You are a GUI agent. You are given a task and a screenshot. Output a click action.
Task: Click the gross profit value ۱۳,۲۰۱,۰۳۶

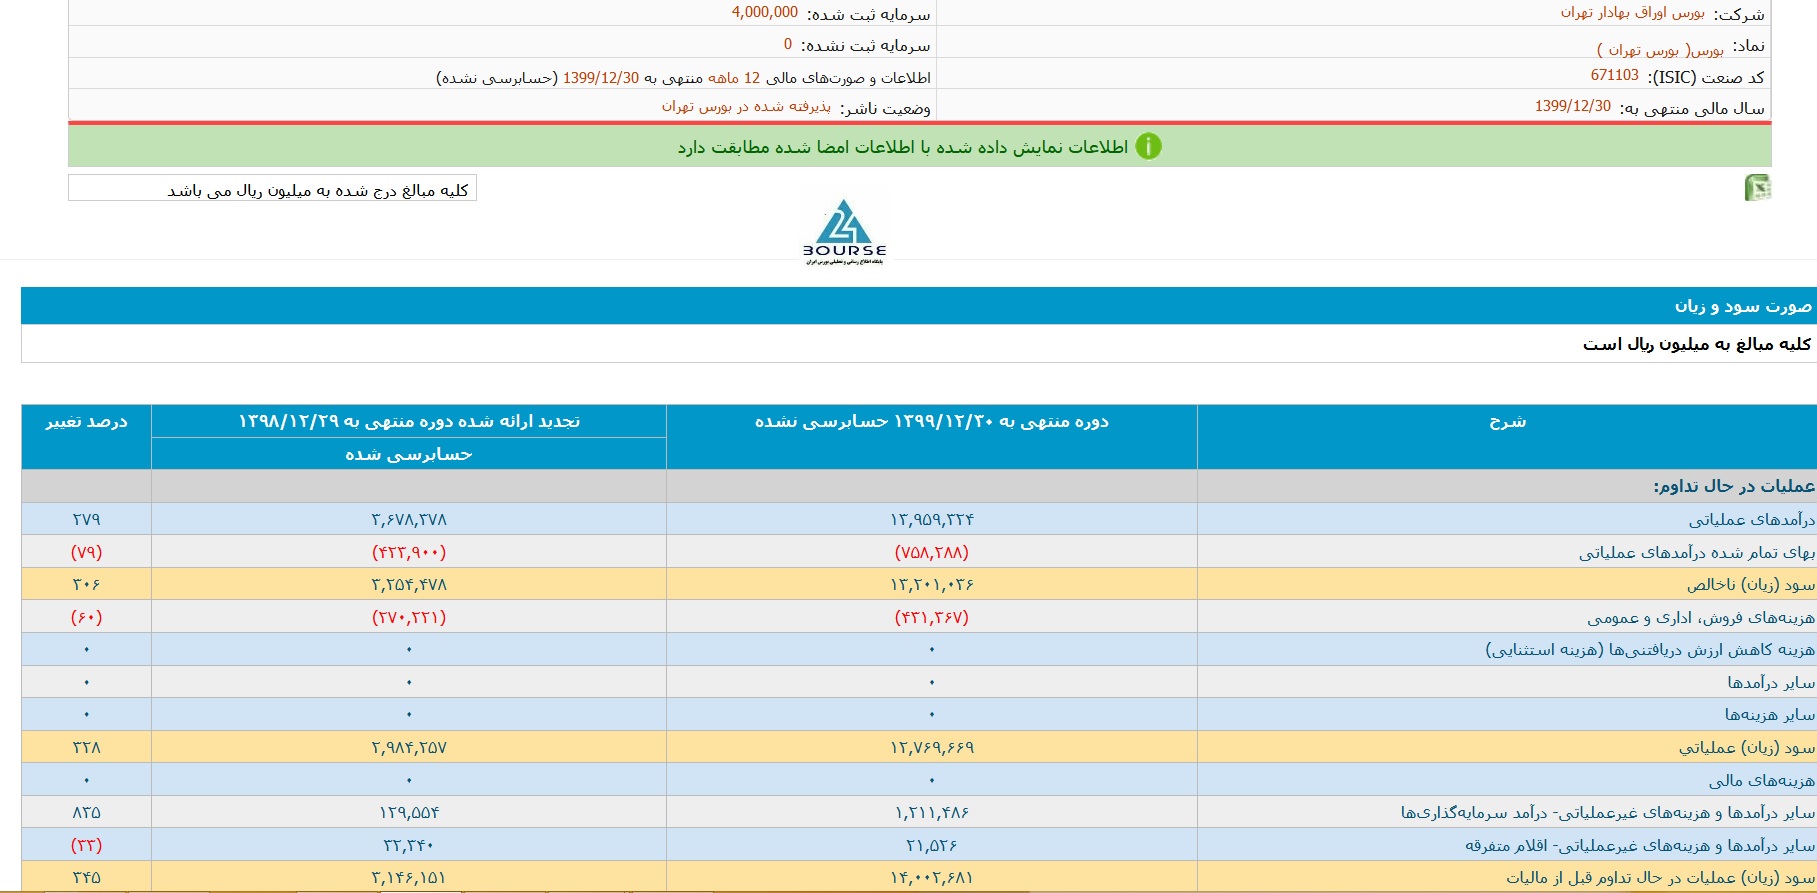[x=932, y=584]
